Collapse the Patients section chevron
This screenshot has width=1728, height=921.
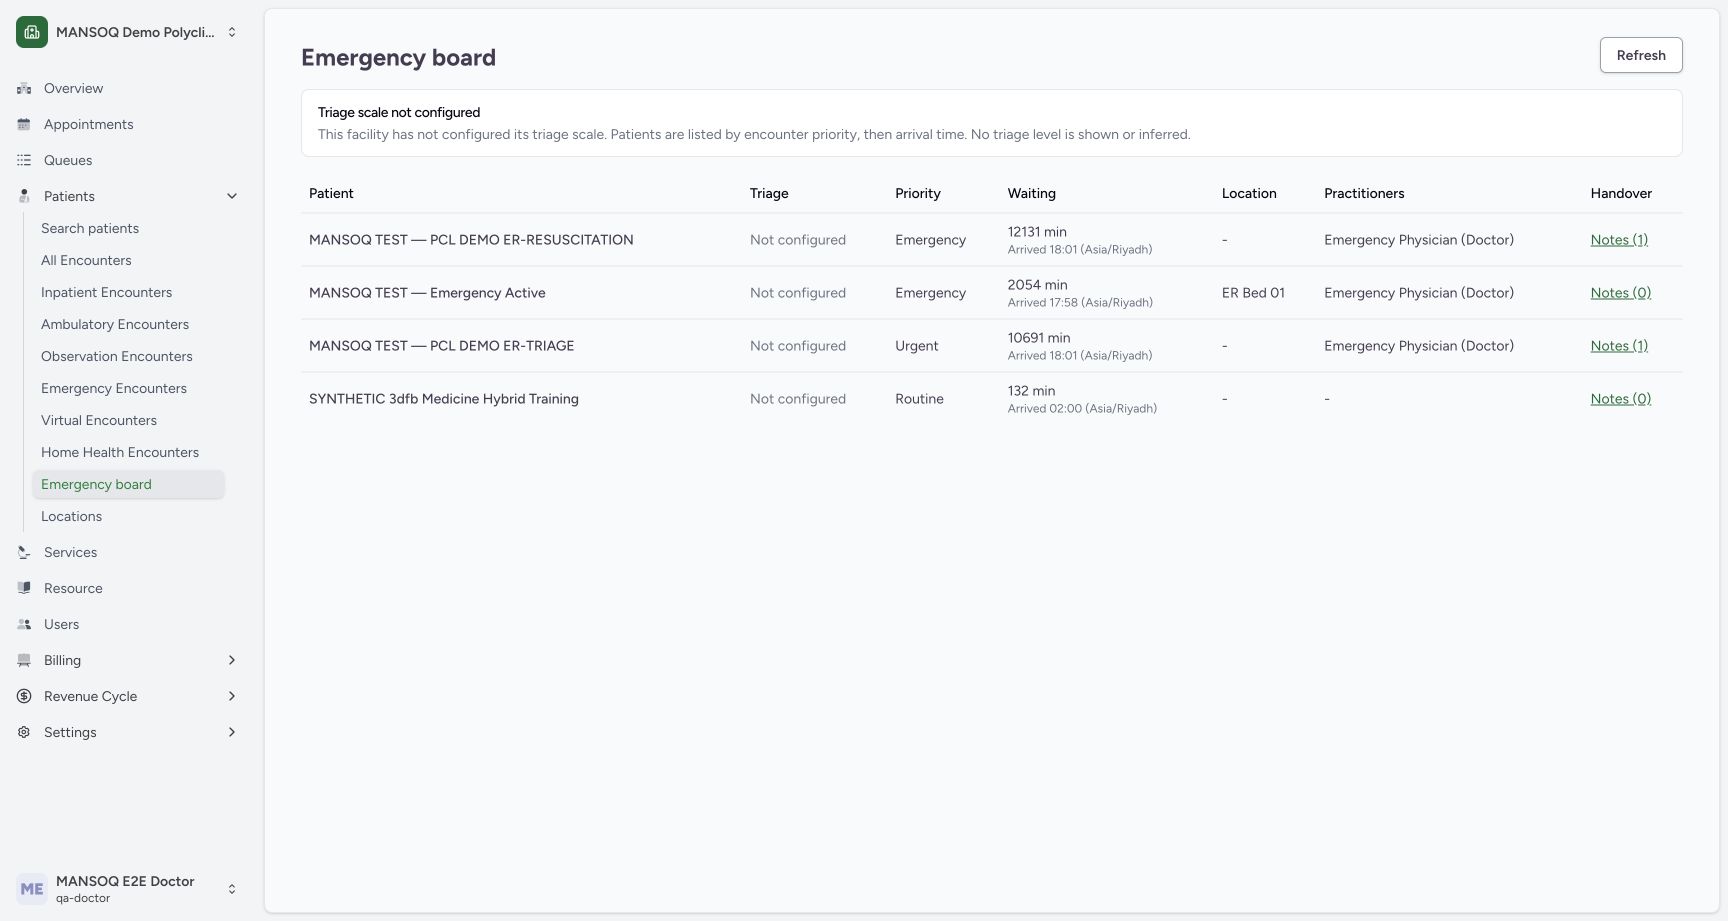pyautogui.click(x=232, y=196)
